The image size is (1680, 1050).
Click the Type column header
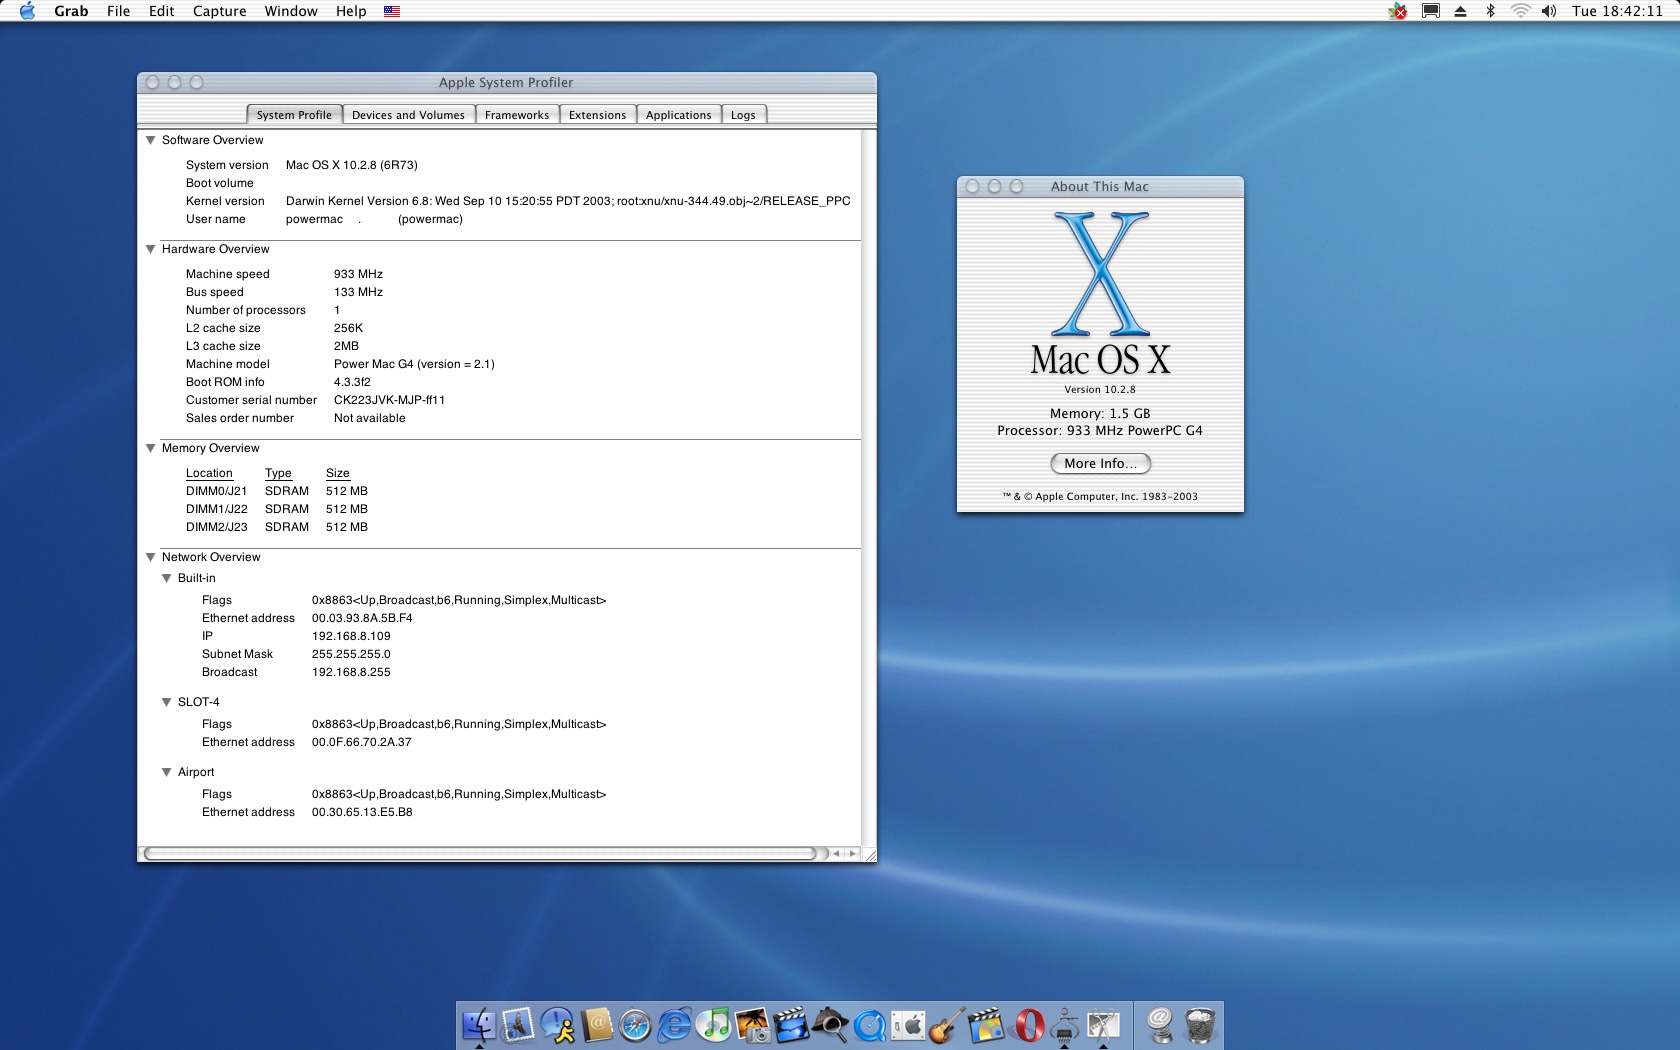pyautogui.click(x=278, y=473)
